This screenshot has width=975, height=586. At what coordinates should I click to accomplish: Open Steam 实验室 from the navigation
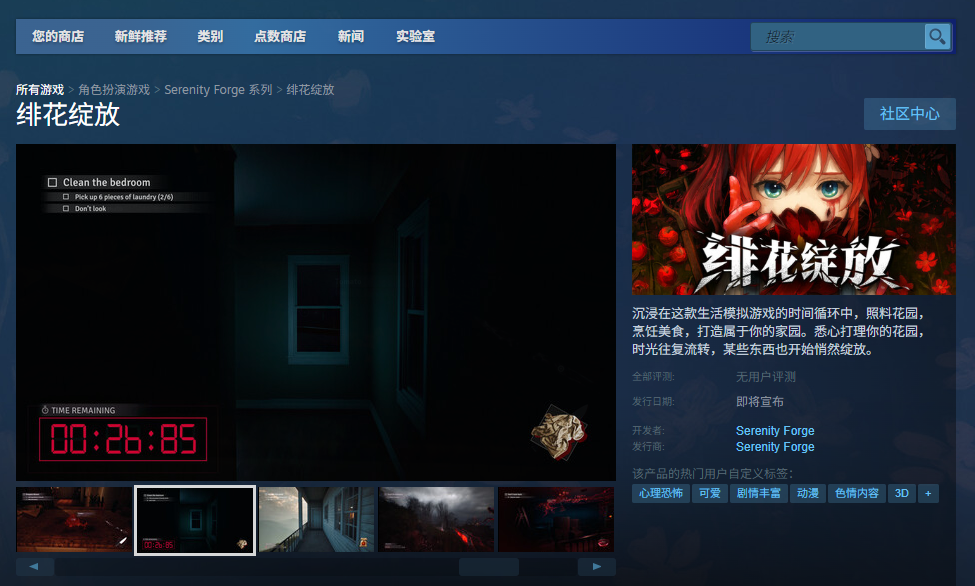(x=416, y=36)
